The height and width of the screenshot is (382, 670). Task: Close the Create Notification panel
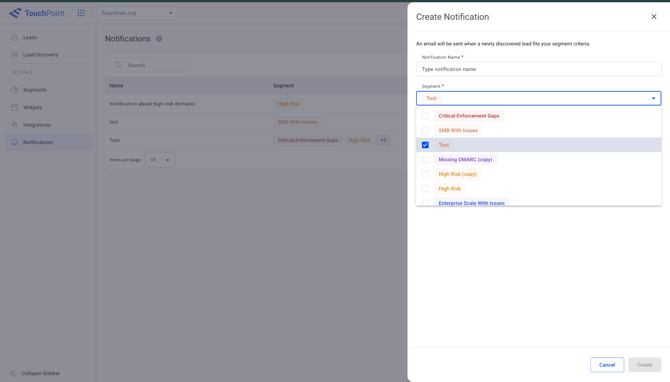(653, 17)
